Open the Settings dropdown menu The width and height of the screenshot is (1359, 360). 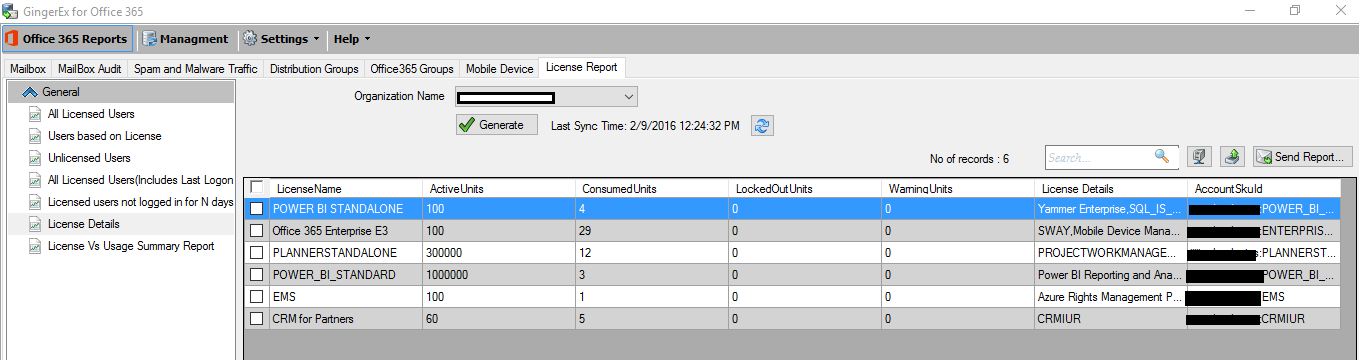point(281,39)
